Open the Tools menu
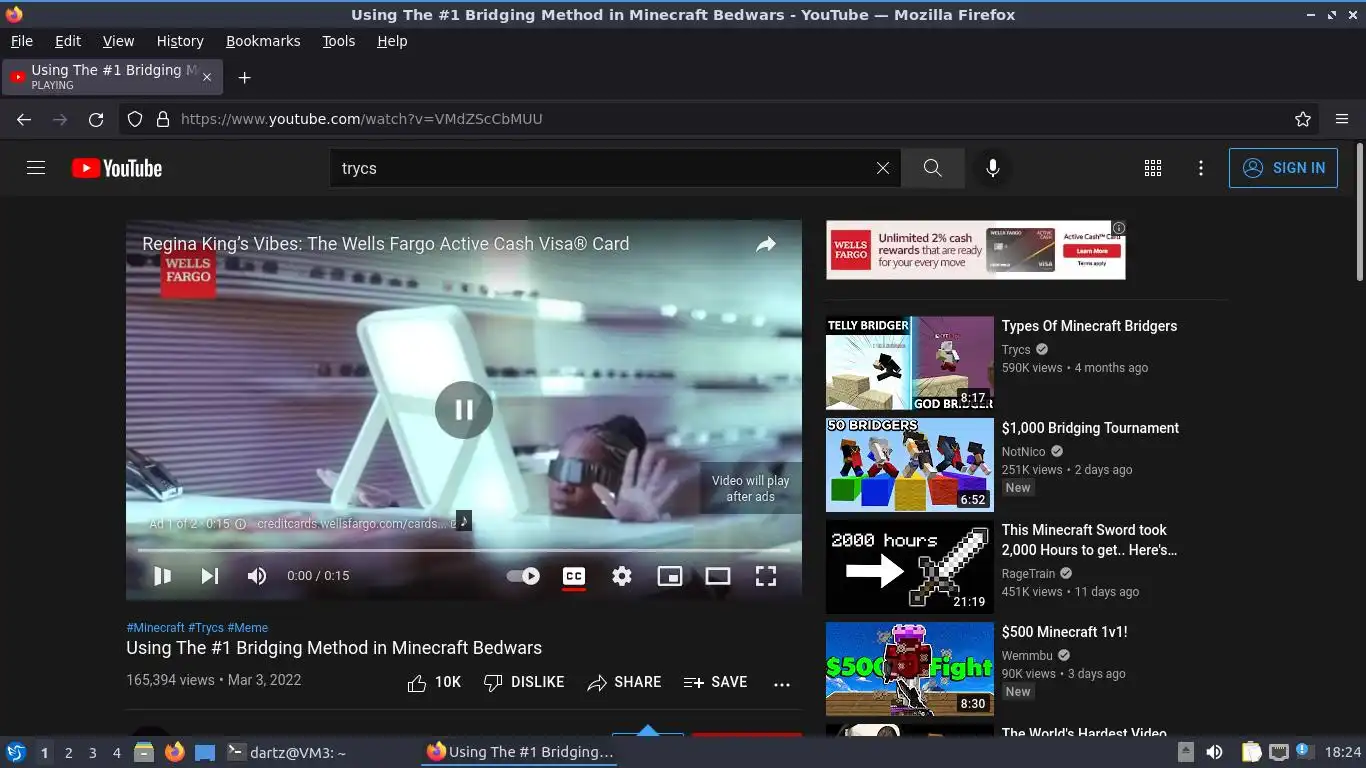 coord(339,41)
